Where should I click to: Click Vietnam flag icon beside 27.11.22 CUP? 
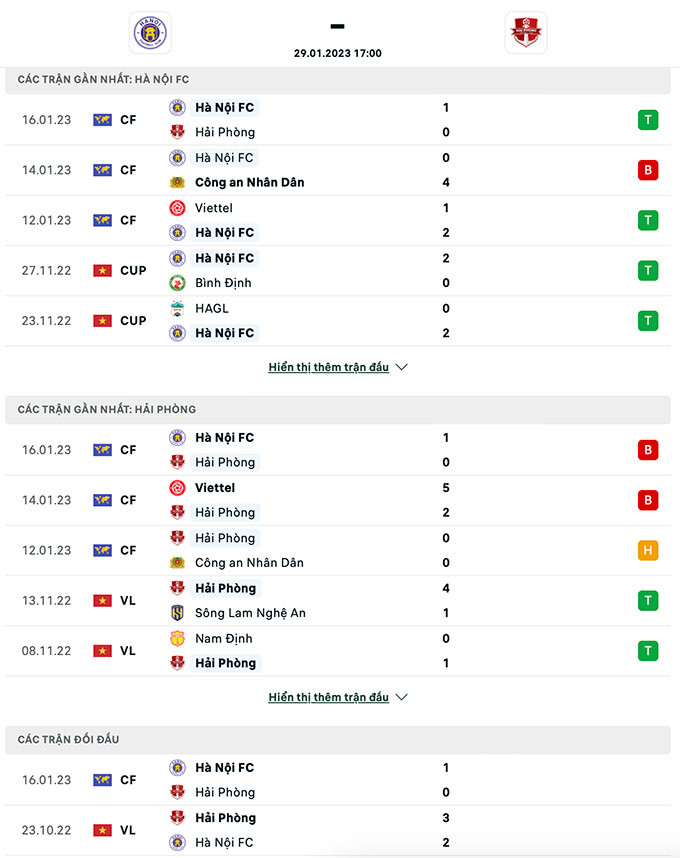102,270
